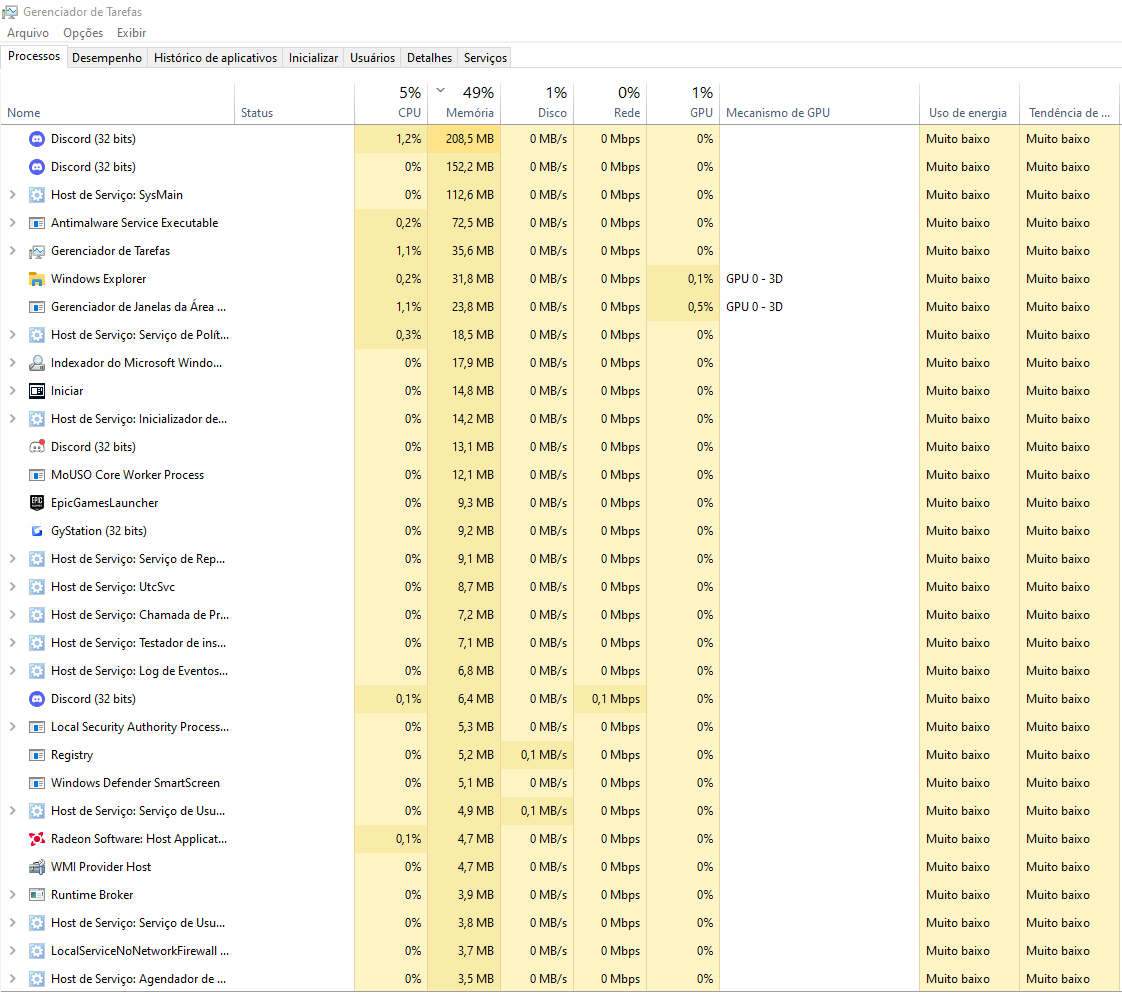This screenshot has height=993, width=1122.
Task: Sort by the Disco column header
Action: coord(537,103)
